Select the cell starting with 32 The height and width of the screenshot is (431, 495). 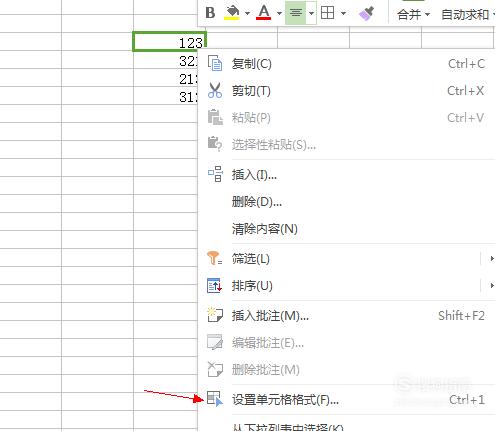(x=166, y=60)
